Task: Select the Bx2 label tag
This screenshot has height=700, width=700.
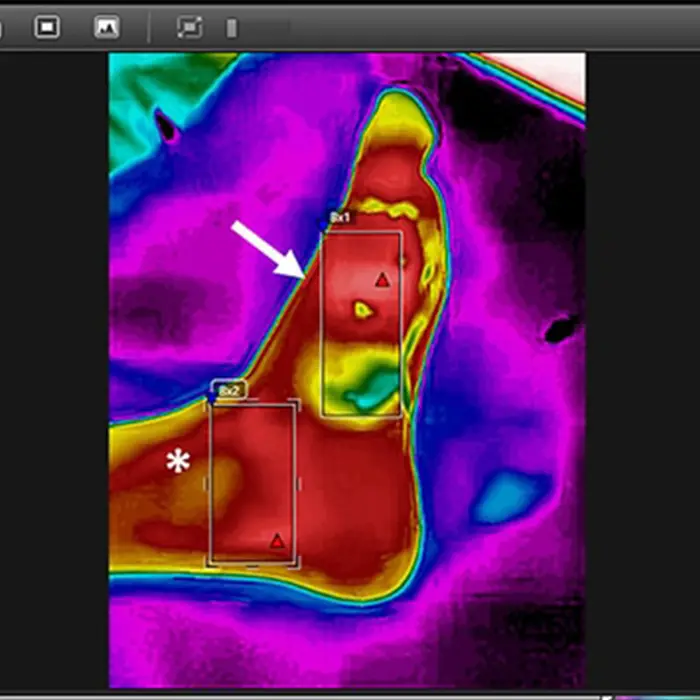Action: pyautogui.click(x=230, y=390)
